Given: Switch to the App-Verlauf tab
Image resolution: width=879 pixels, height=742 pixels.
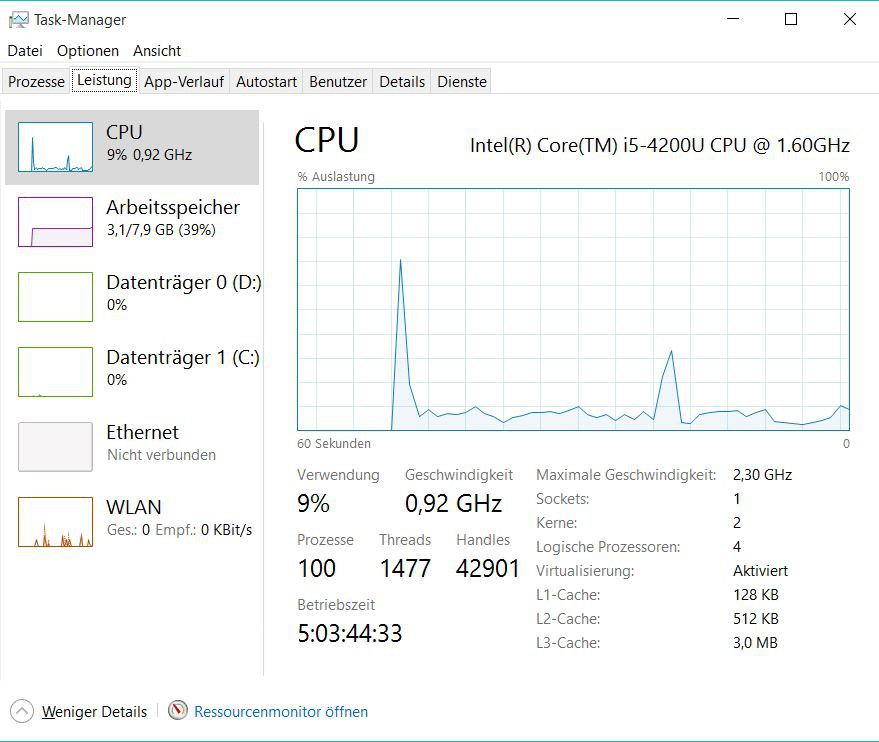Looking at the screenshot, I should 184,82.
